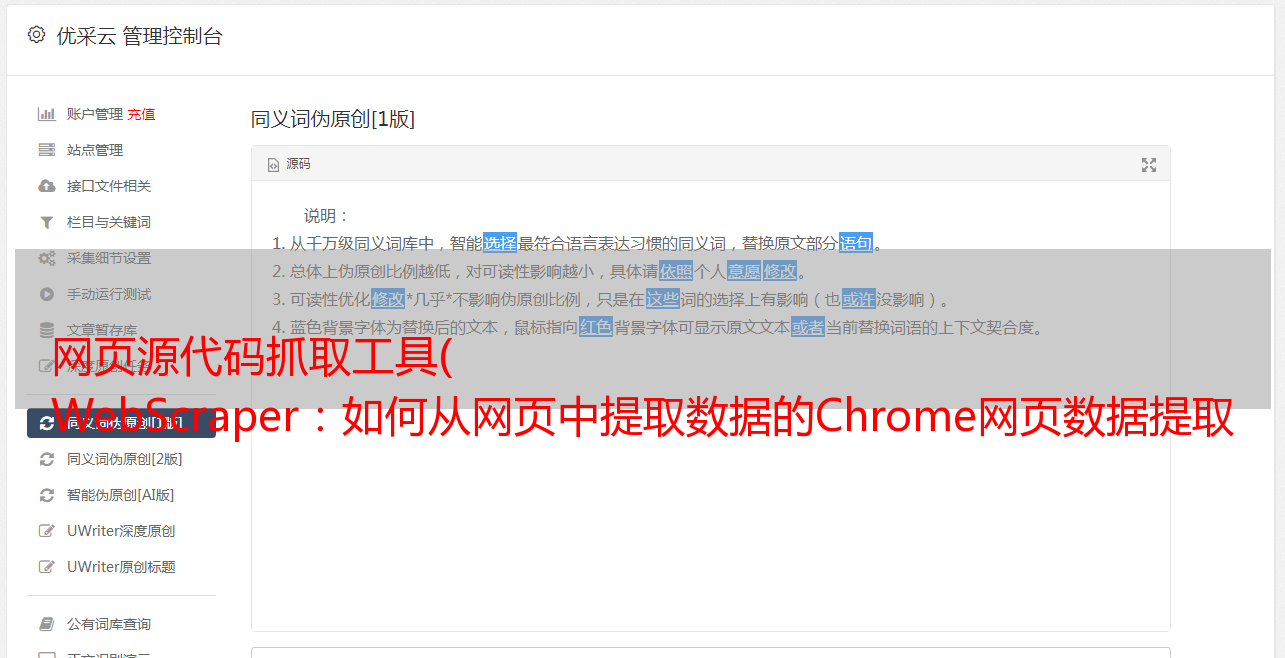Click highlighted word 选择 in editor
The width and height of the screenshot is (1285, 658).
[x=500, y=243]
